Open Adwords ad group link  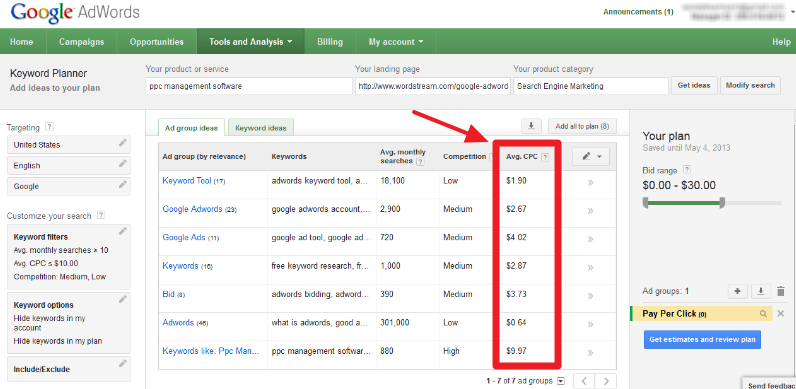pyautogui.click(x=178, y=322)
